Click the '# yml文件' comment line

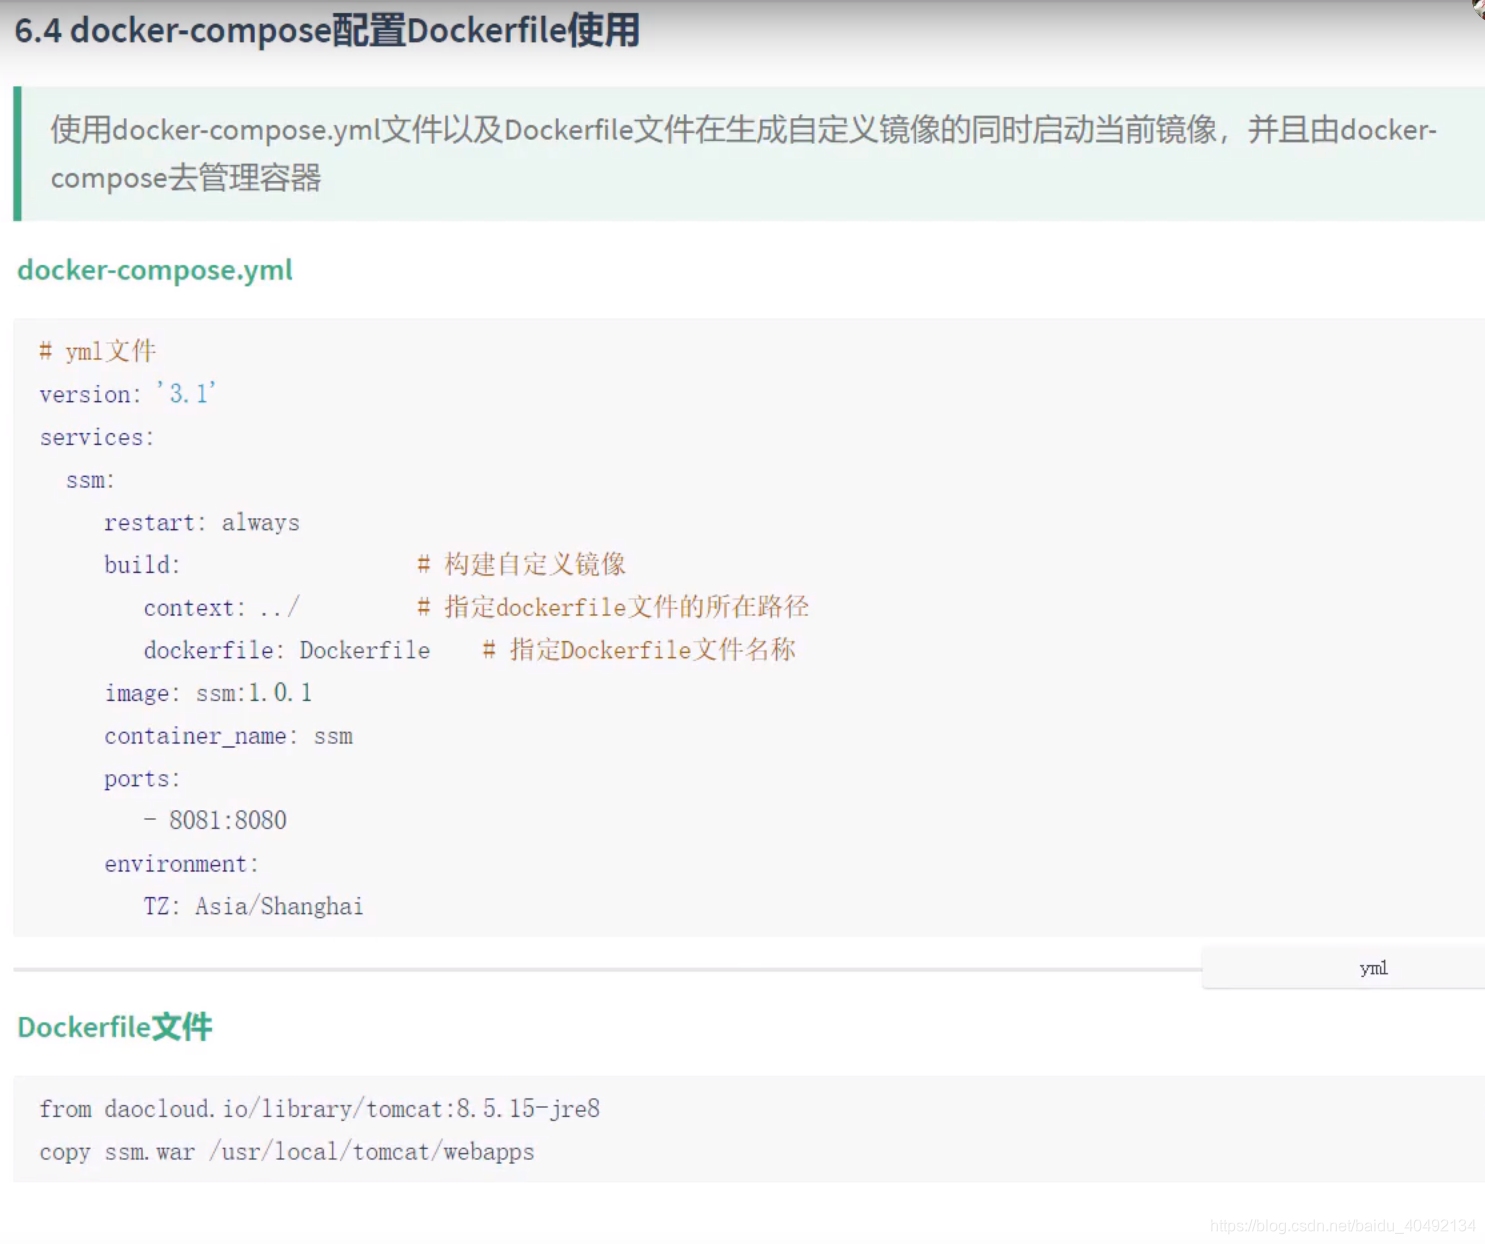[98, 351]
